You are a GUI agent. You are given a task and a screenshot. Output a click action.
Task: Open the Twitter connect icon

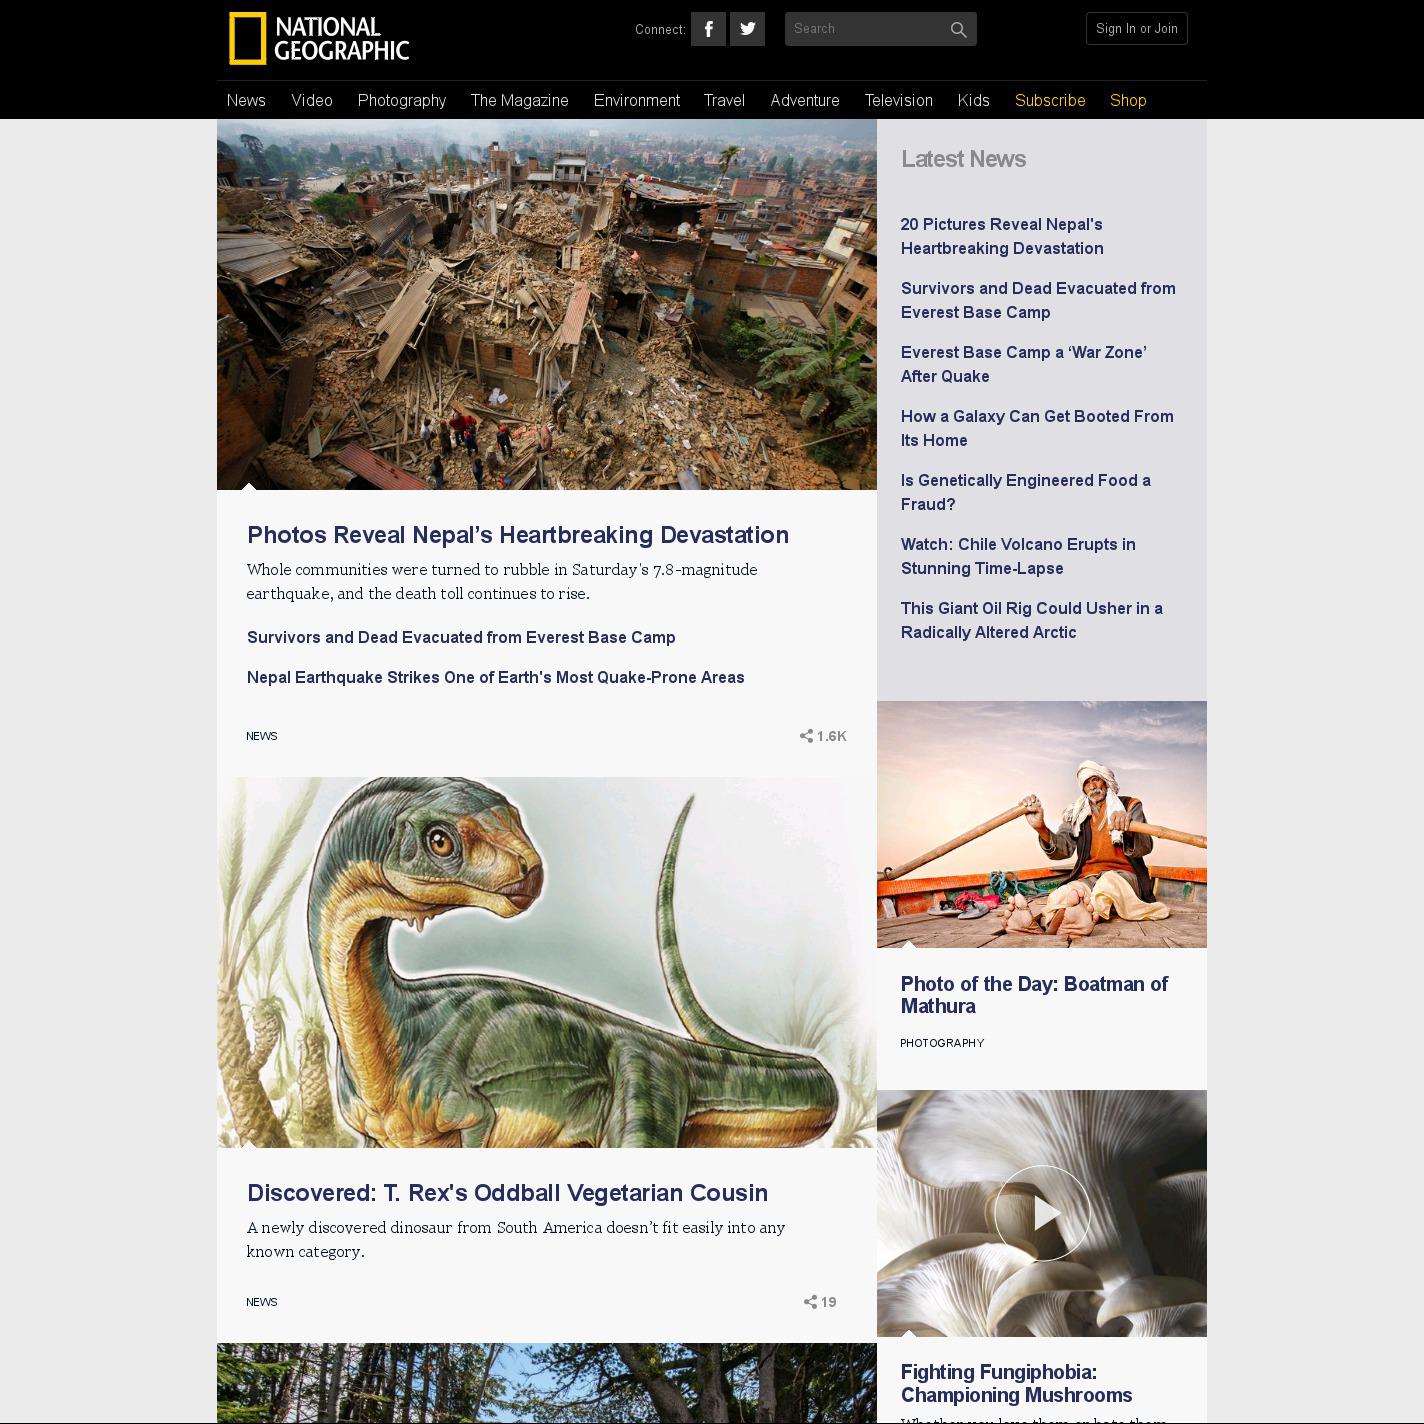[x=747, y=29]
